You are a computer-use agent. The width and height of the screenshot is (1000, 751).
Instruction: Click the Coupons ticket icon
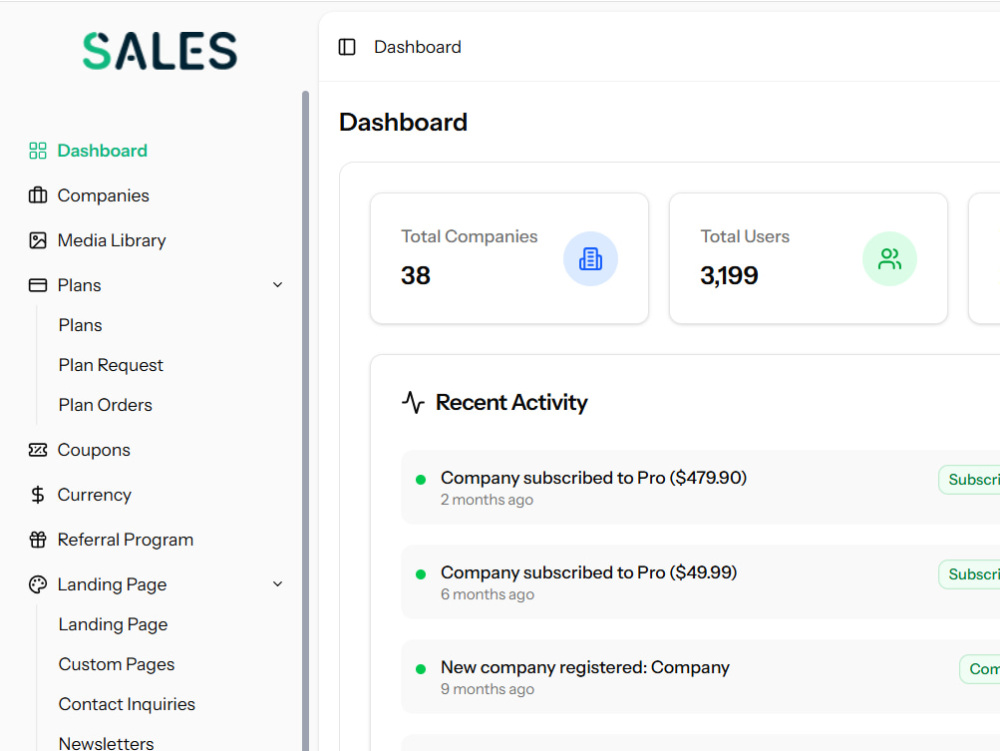pyautogui.click(x=38, y=450)
